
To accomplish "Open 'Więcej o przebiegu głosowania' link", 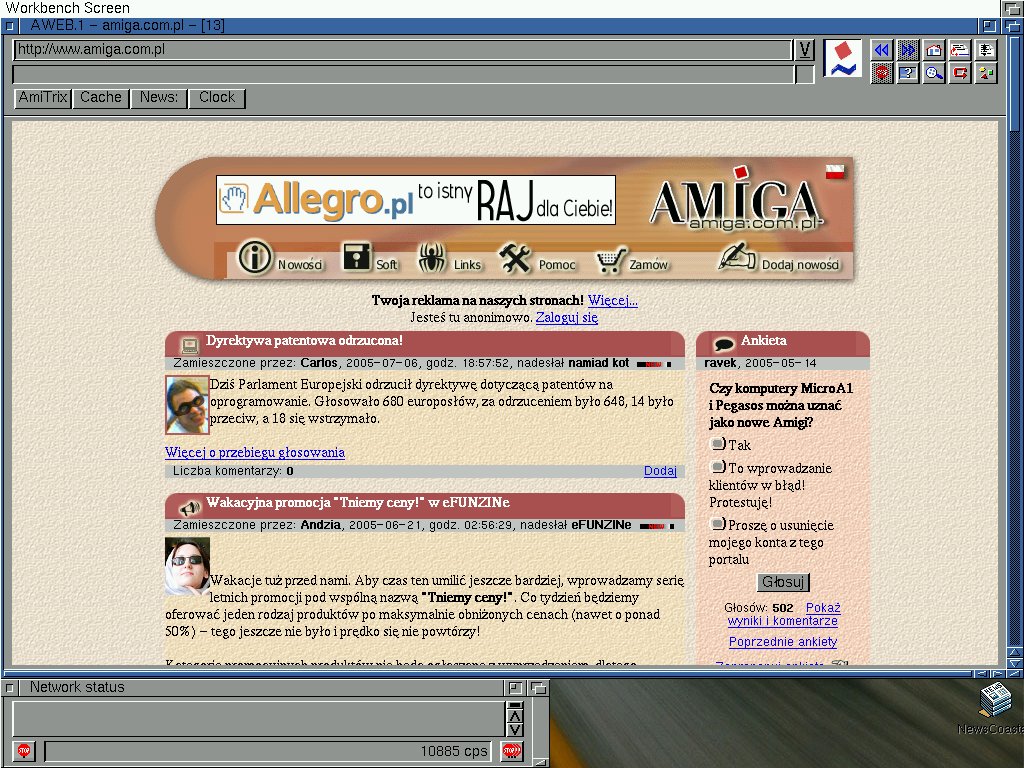I will [255, 452].
